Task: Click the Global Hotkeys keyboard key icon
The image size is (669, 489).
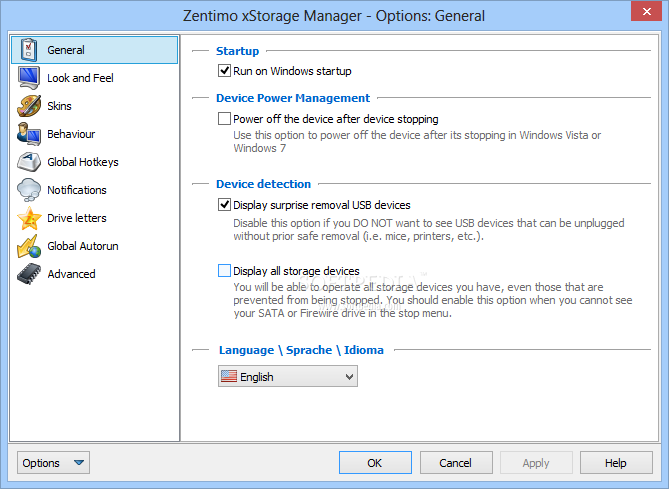Action: (x=29, y=162)
